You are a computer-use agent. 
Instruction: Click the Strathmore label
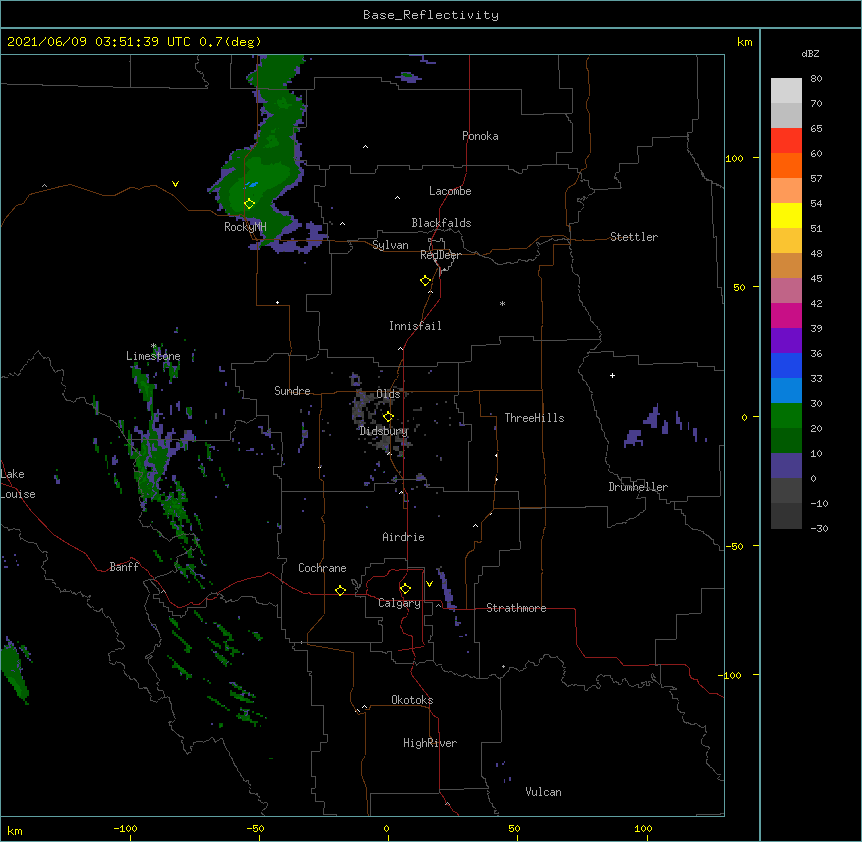(x=516, y=608)
